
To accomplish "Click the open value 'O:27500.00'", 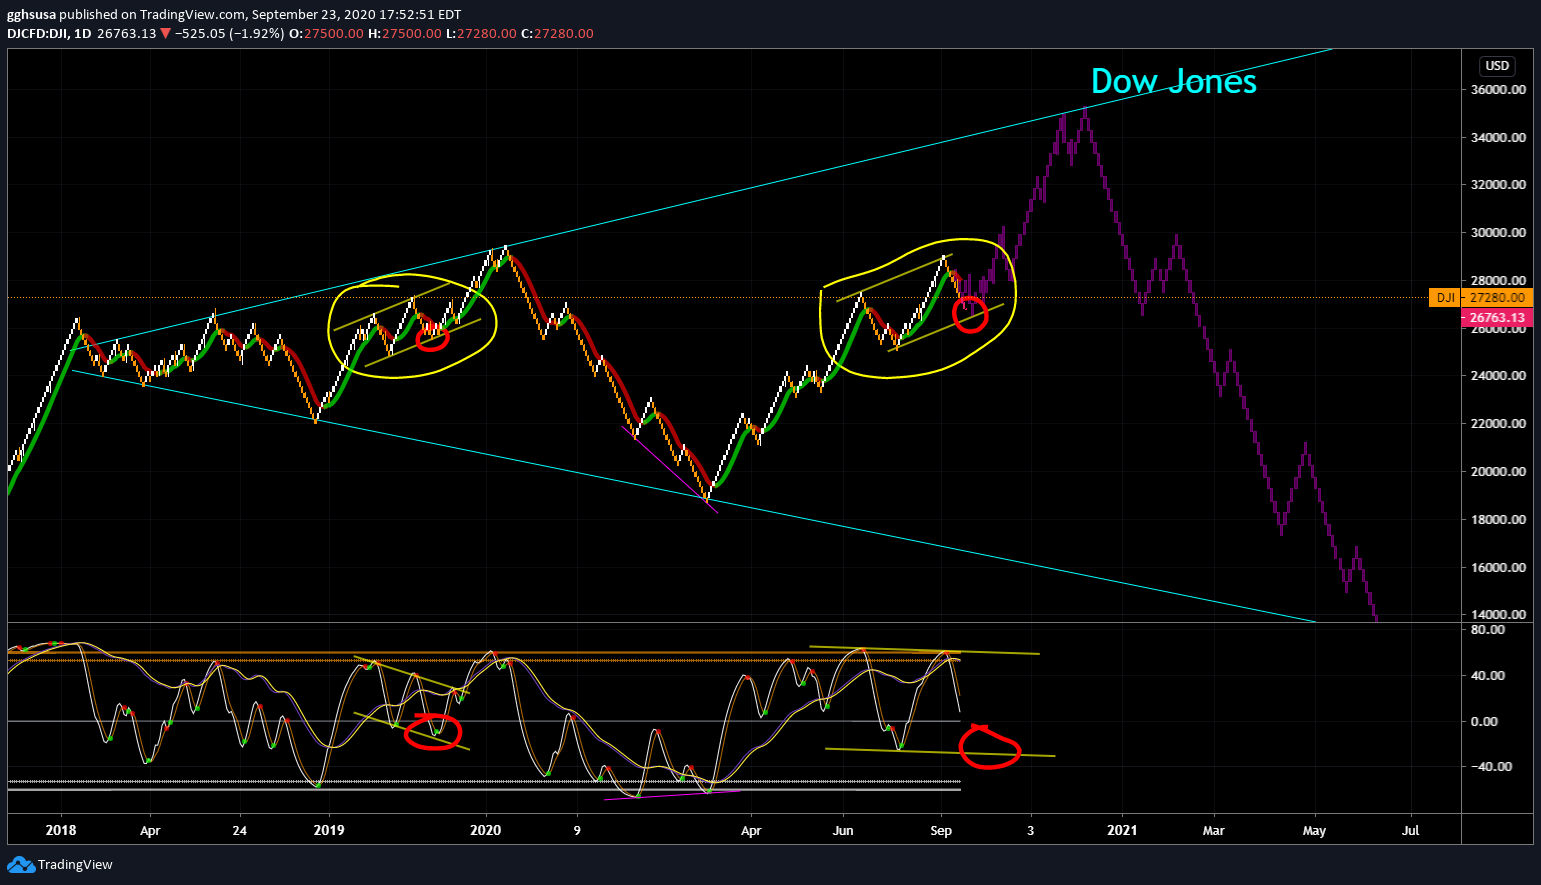I will (326, 33).
